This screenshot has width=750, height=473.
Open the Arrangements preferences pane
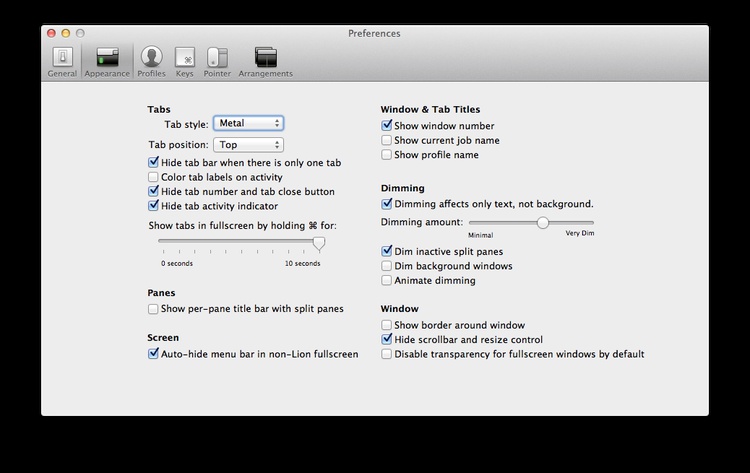266,58
